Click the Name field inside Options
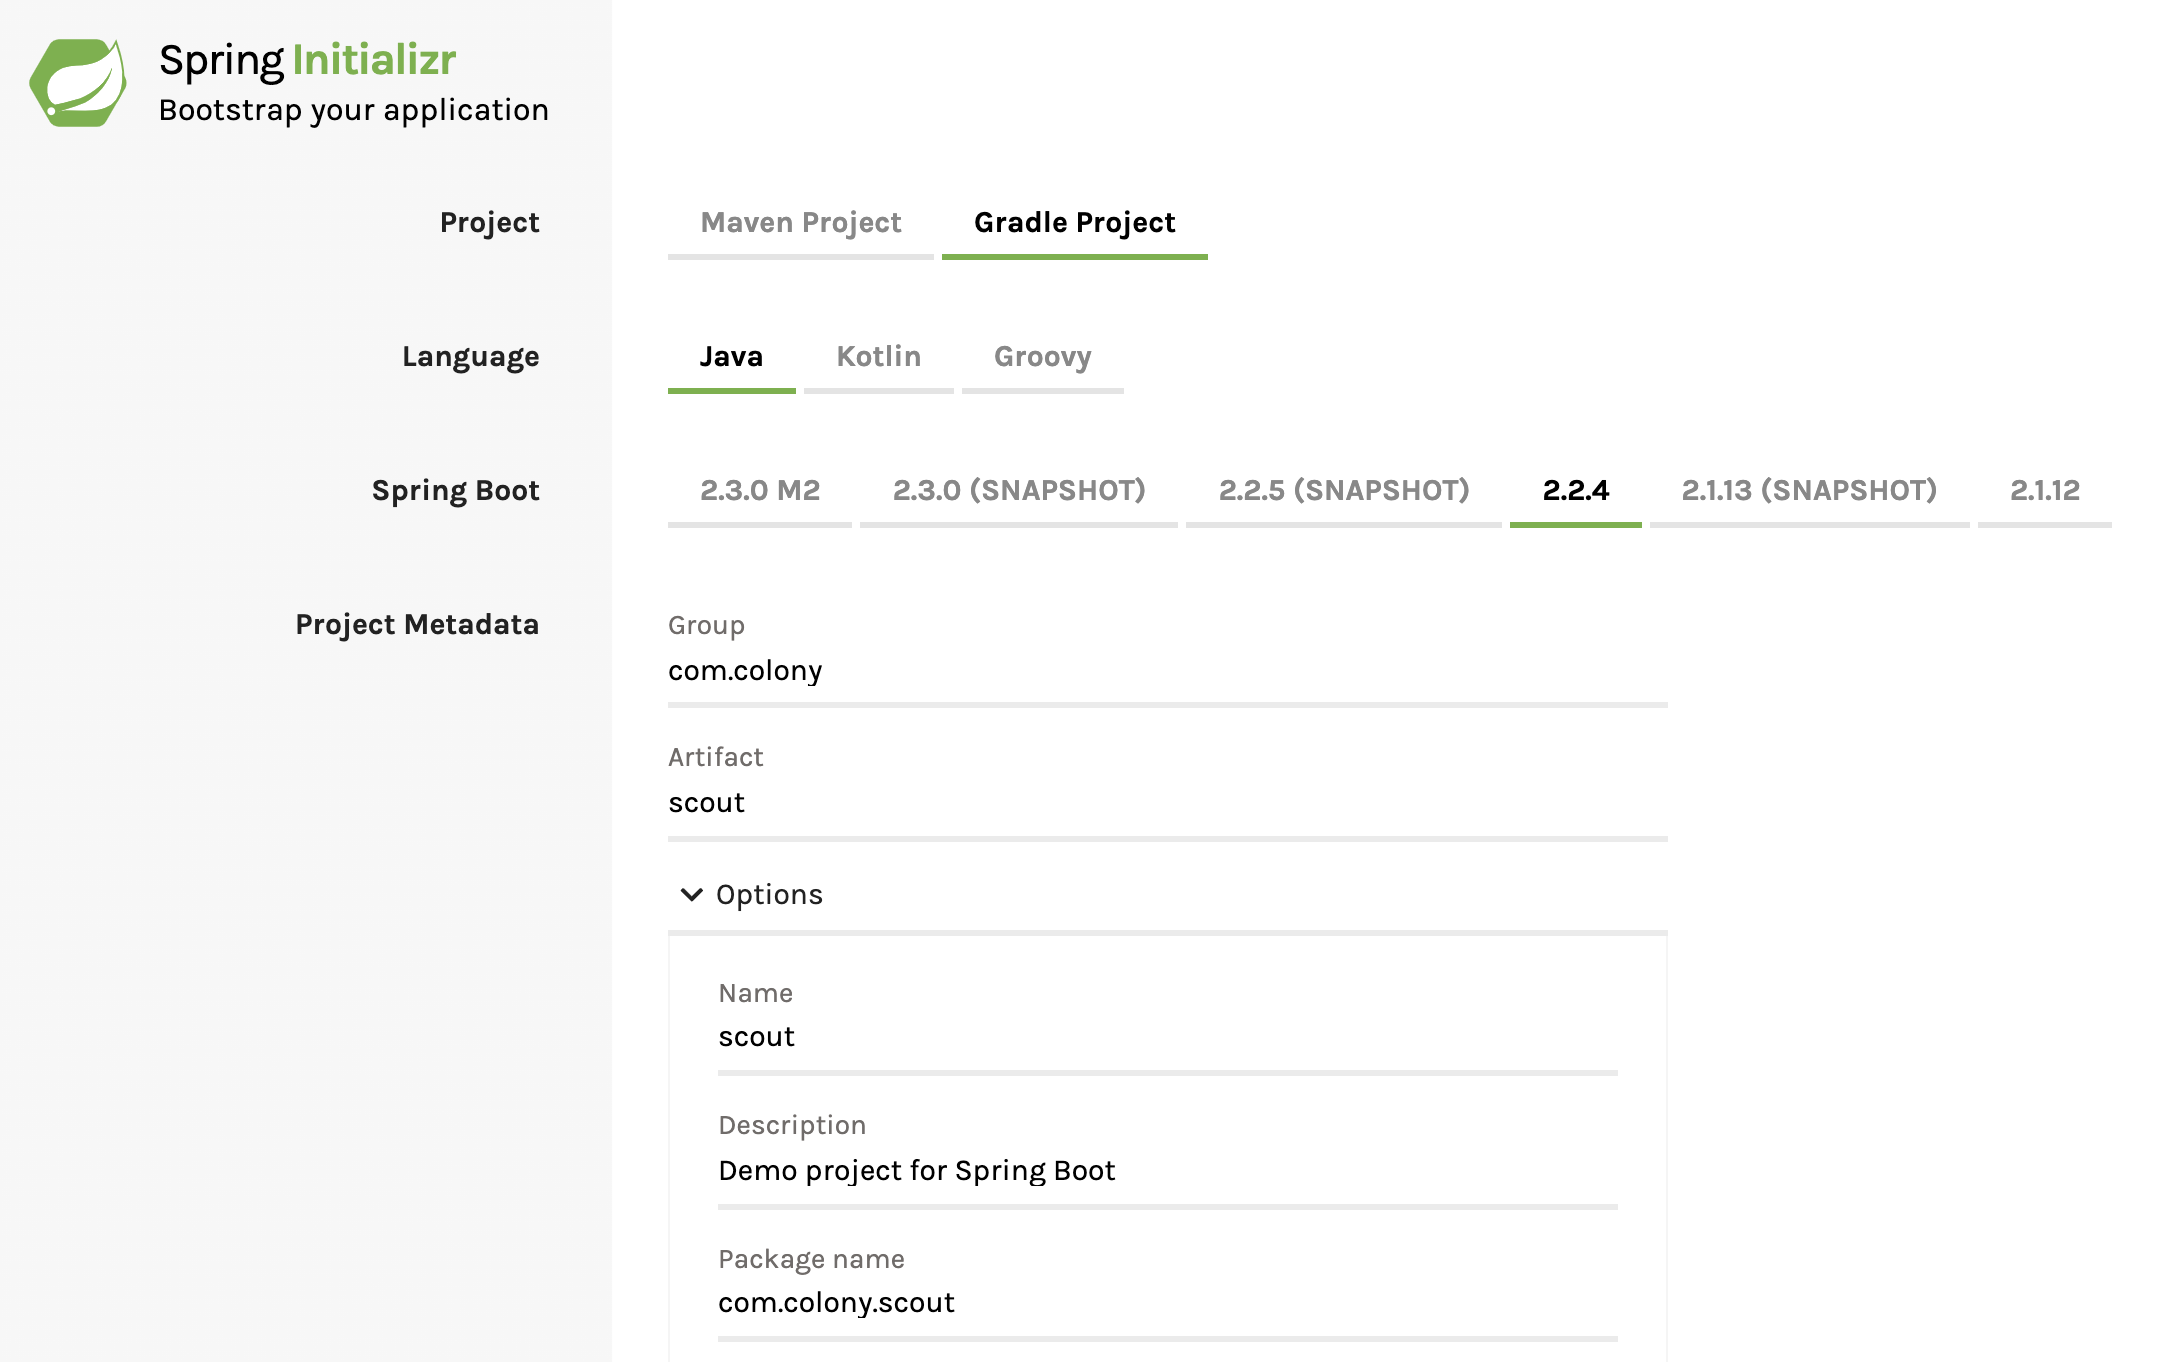Screen dimensions: 2162x1362 click(x=1166, y=1037)
